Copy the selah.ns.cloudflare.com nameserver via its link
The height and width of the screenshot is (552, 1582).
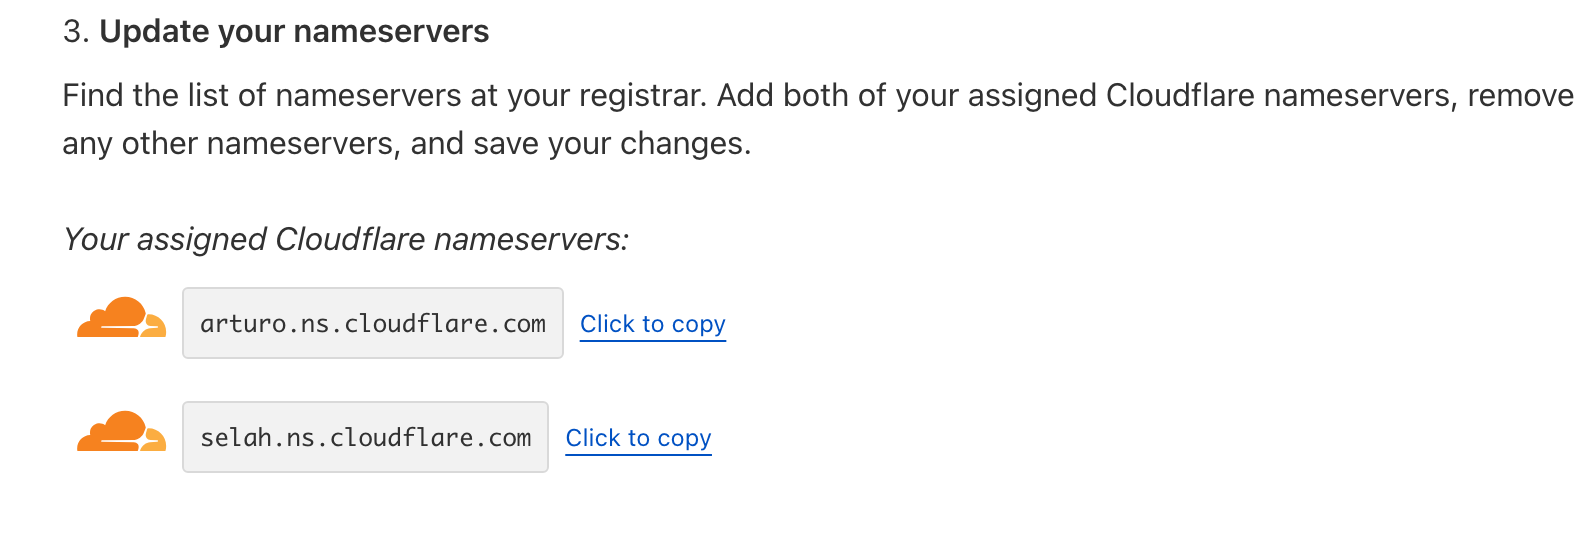tap(638, 438)
